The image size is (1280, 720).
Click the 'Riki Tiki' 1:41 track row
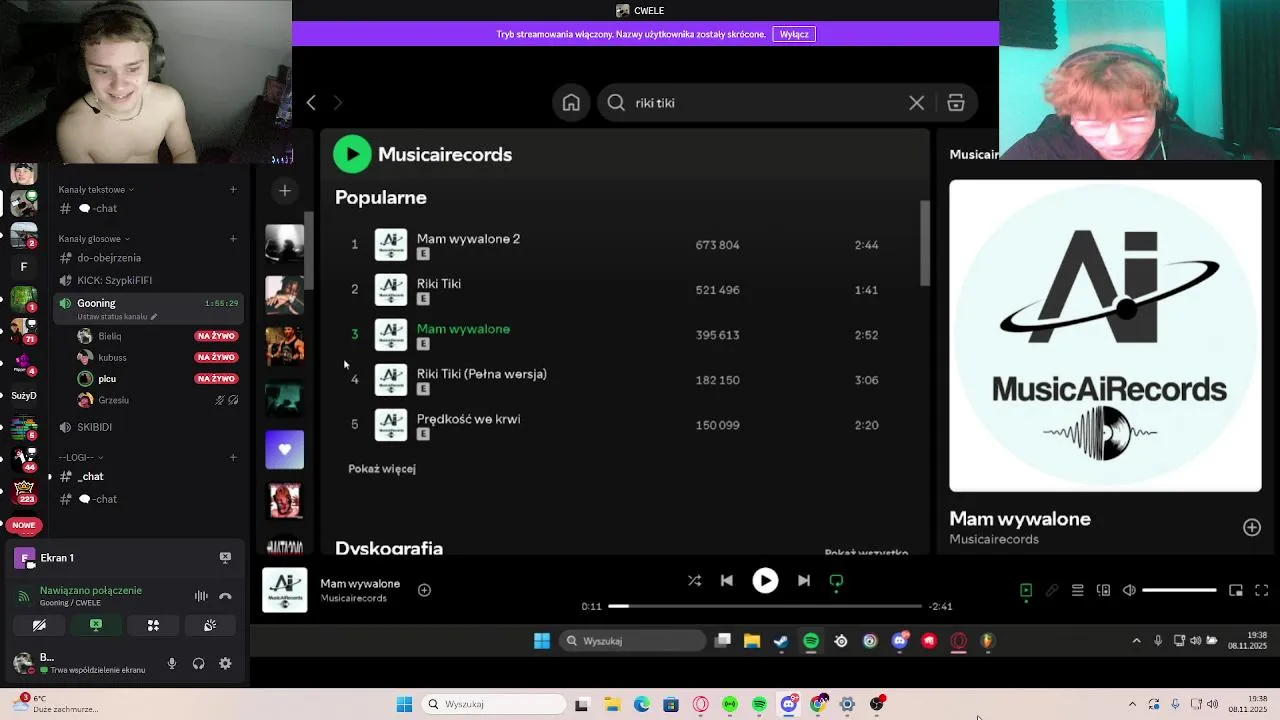point(624,289)
